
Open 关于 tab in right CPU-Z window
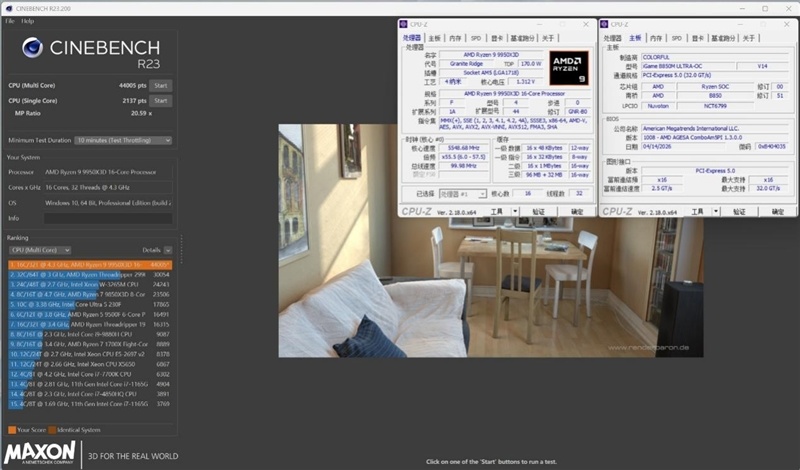click(749, 38)
